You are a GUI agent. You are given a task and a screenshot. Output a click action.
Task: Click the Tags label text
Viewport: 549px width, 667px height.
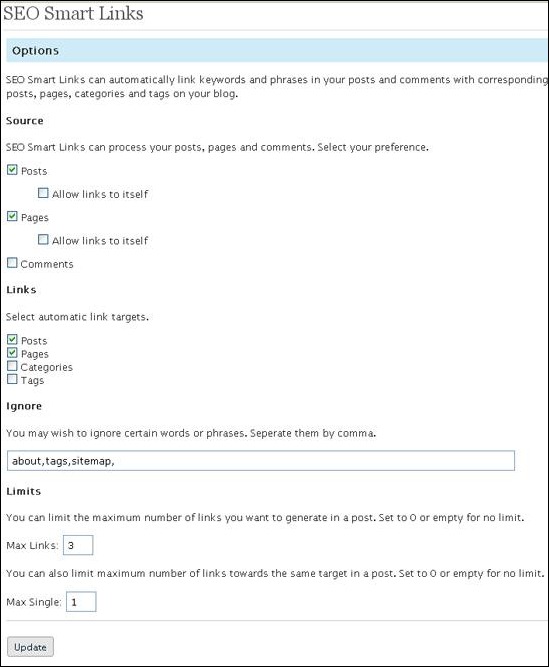(x=32, y=380)
